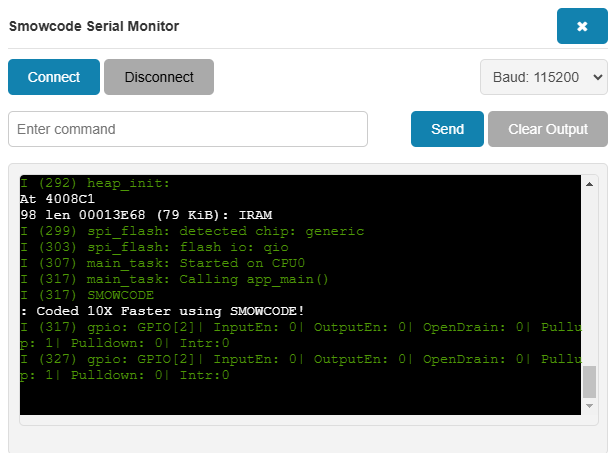Click Clear Output button

[x=548, y=129]
